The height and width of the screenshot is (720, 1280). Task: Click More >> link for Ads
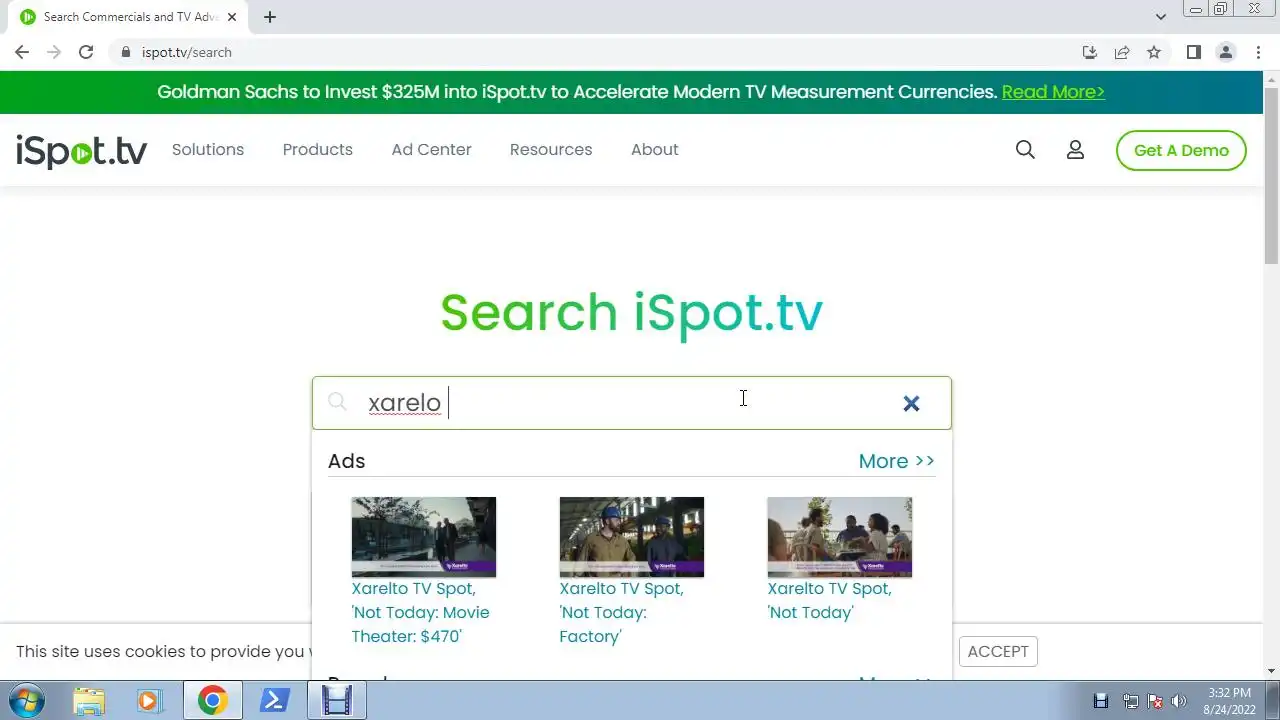click(x=896, y=461)
